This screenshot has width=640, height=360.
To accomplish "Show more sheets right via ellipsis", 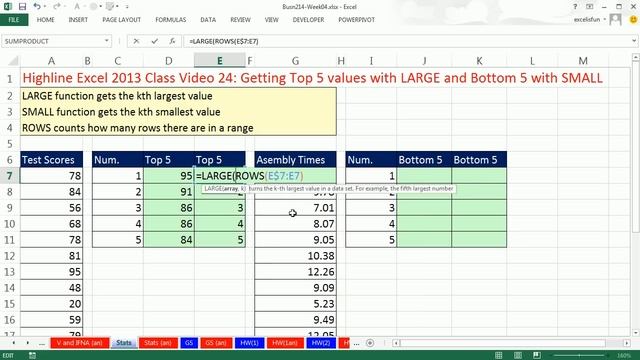I will click(x=356, y=343).
